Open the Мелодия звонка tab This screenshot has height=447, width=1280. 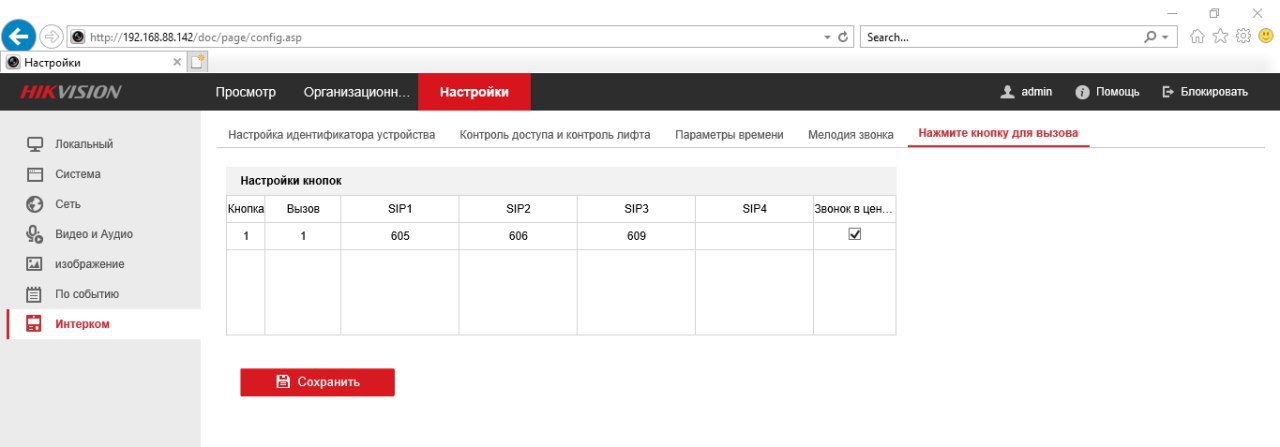pos(850,134)
